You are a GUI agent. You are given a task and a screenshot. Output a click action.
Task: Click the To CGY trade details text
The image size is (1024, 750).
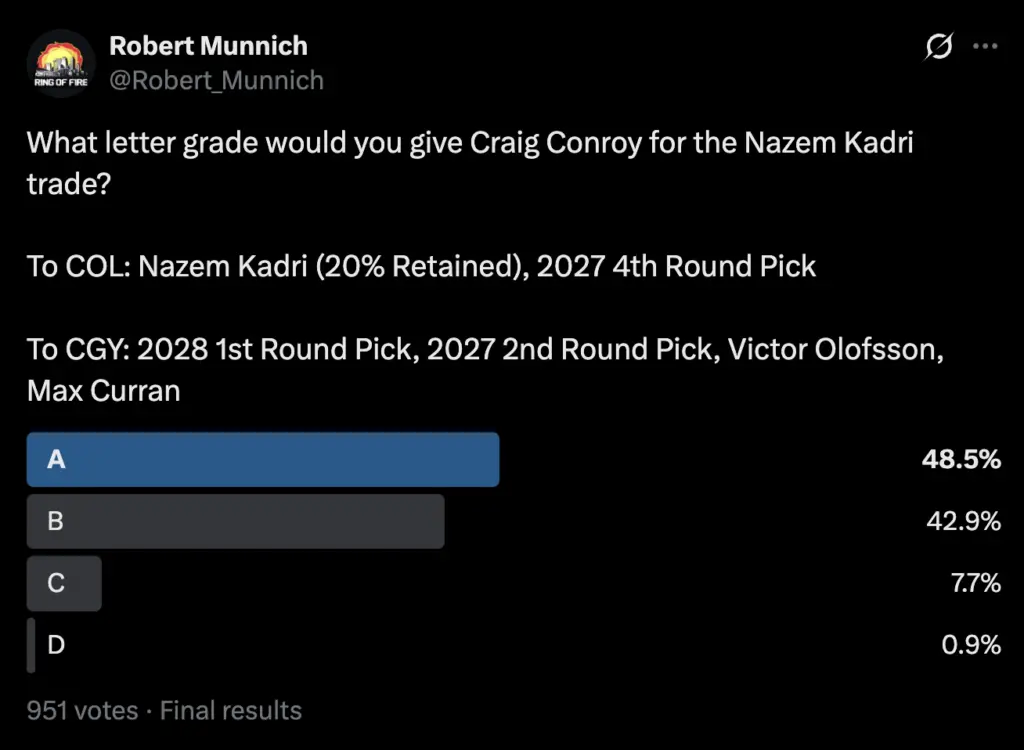coord(485,370)
